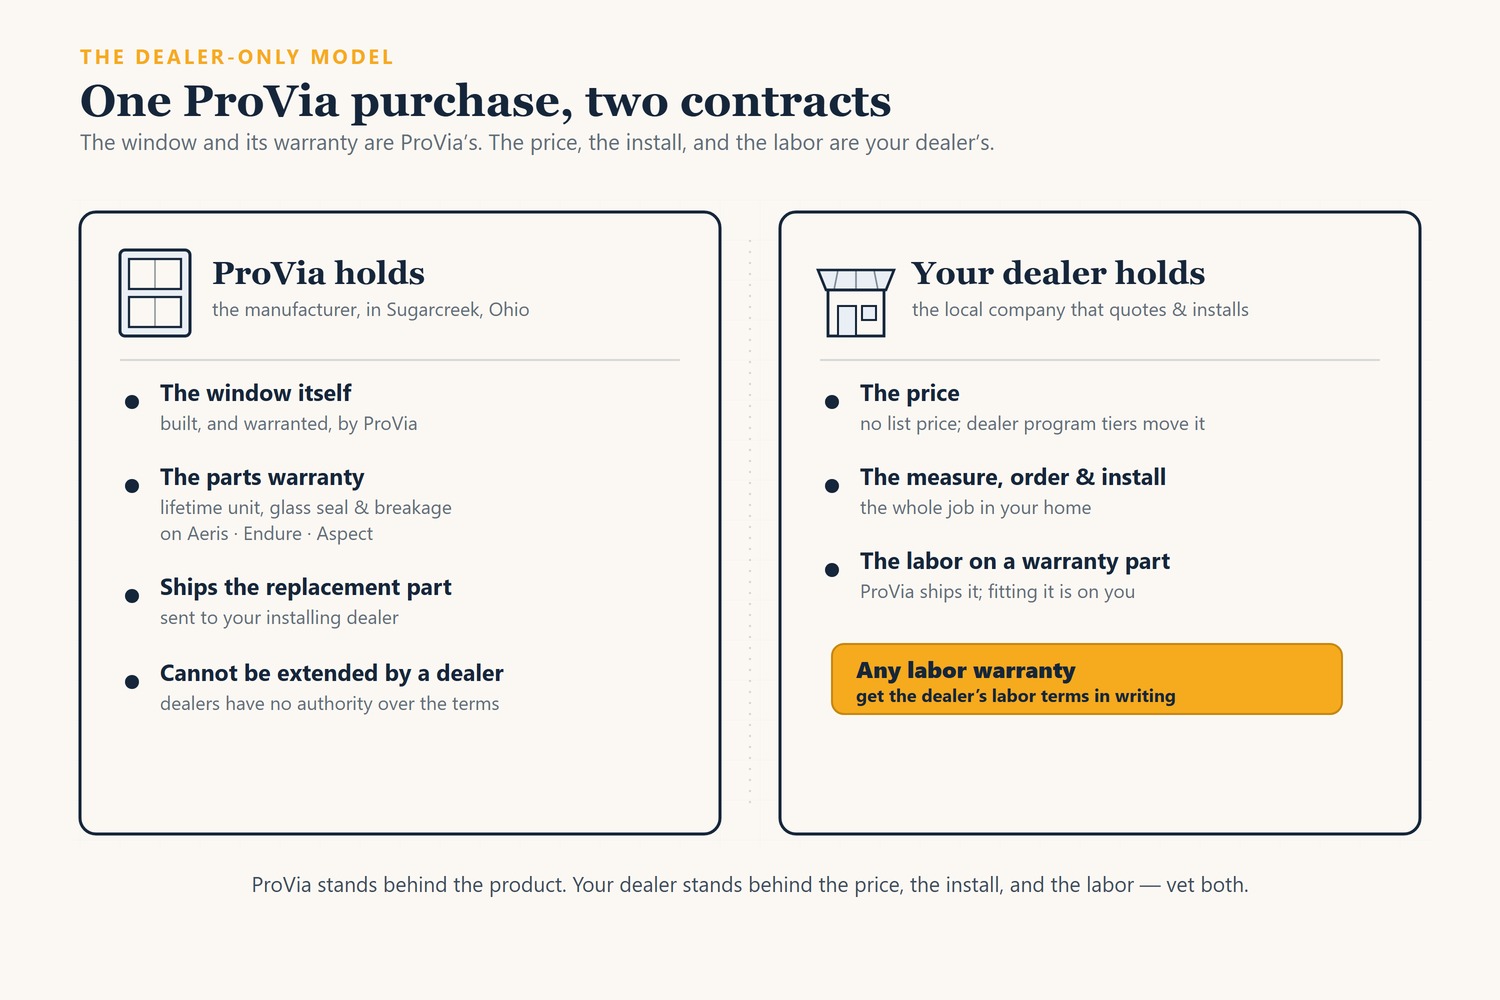Click get the dealer's labor terms in writing
Screen dimensions: 1500x1000
[1016, 696]
